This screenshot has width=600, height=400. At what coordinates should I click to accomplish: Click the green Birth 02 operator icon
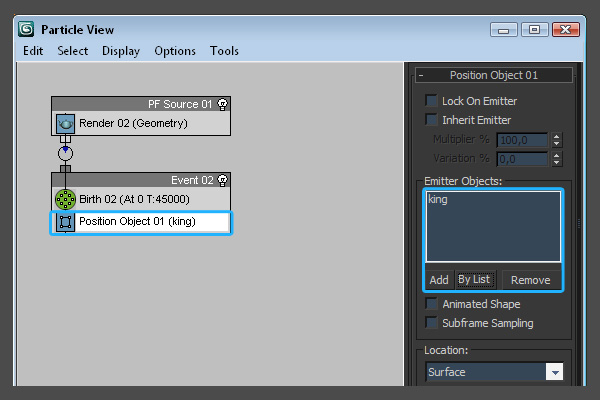(x=66, y=199)
